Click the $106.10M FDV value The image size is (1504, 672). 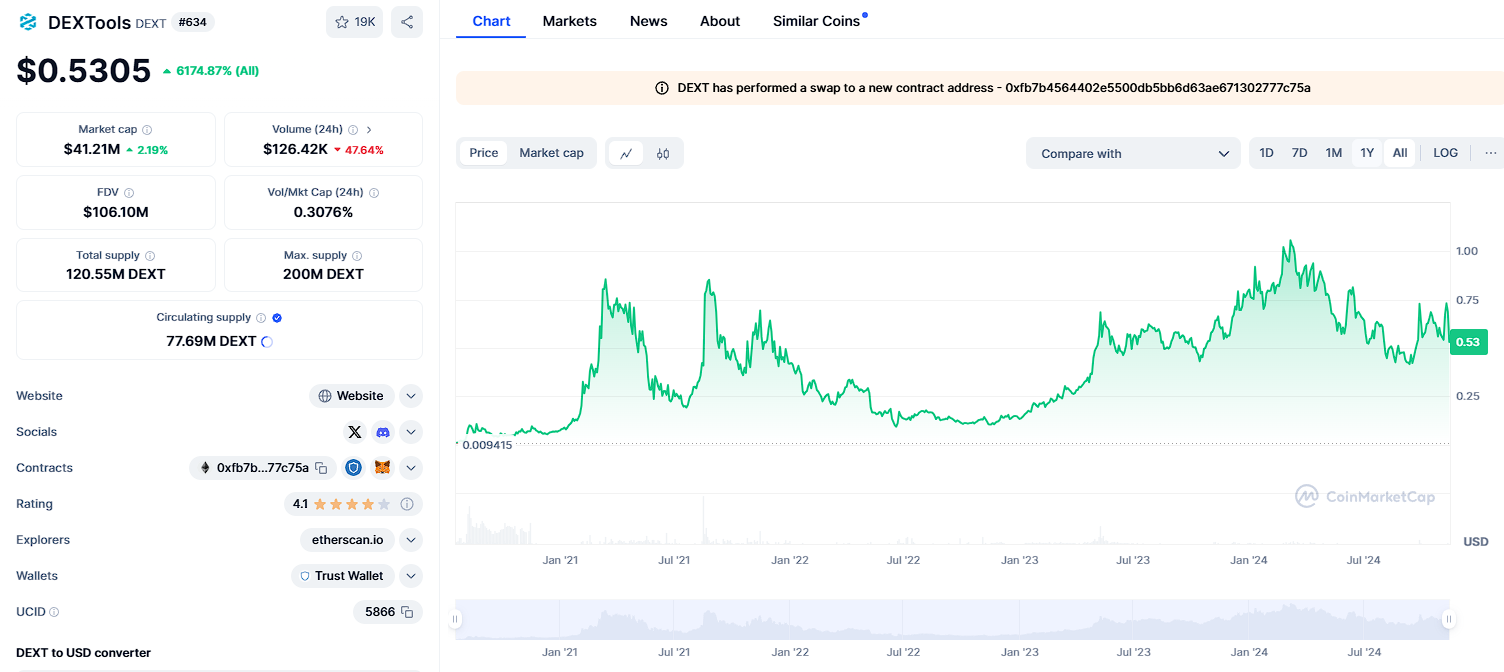pos(116,212)
